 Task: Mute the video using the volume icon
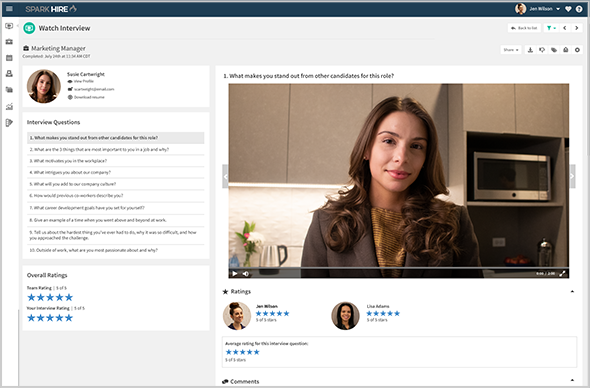coord(246,274)
